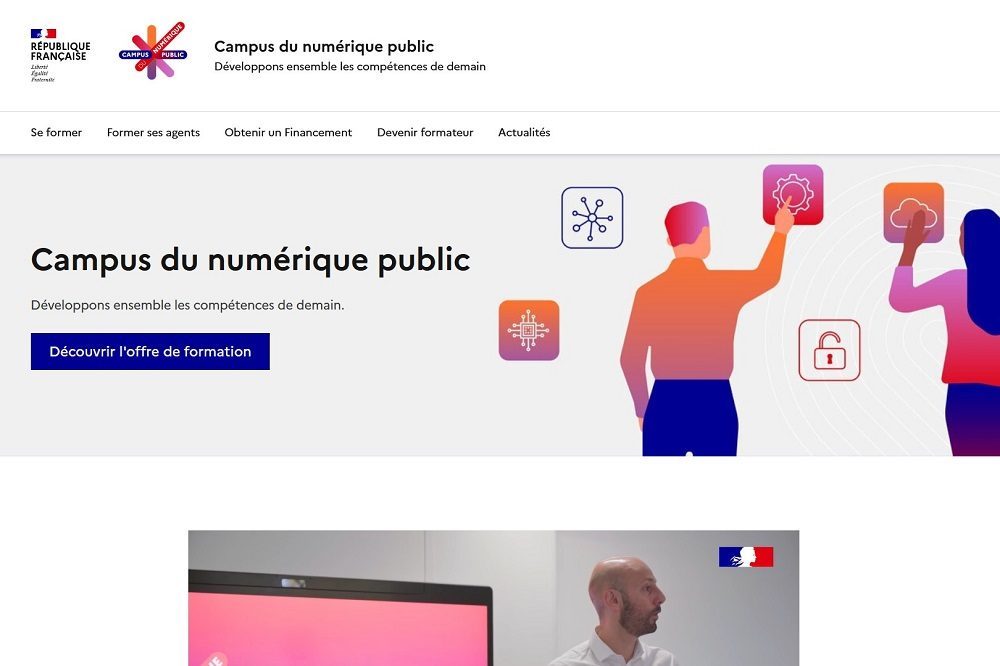Click Découvrir l'offre de formation button
The width and height of the screenshot is (1000, 666).
point(151,352)
